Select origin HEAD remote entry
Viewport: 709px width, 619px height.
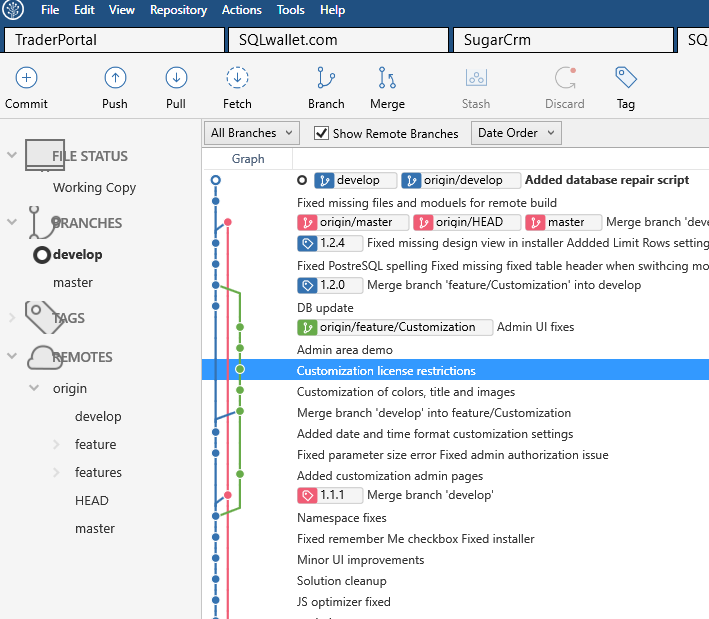coord(92,501)
